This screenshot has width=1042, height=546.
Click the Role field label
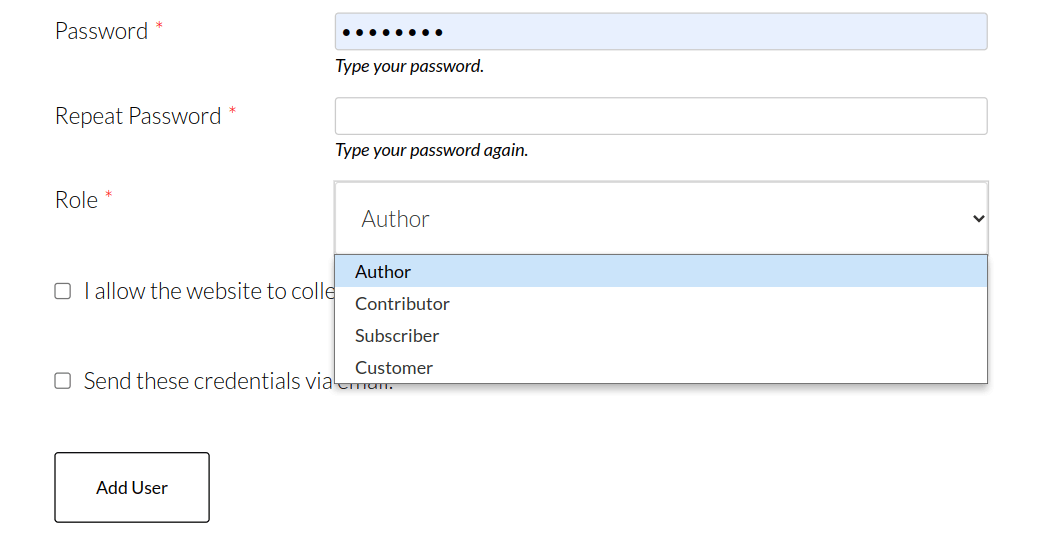coord(76,200)
